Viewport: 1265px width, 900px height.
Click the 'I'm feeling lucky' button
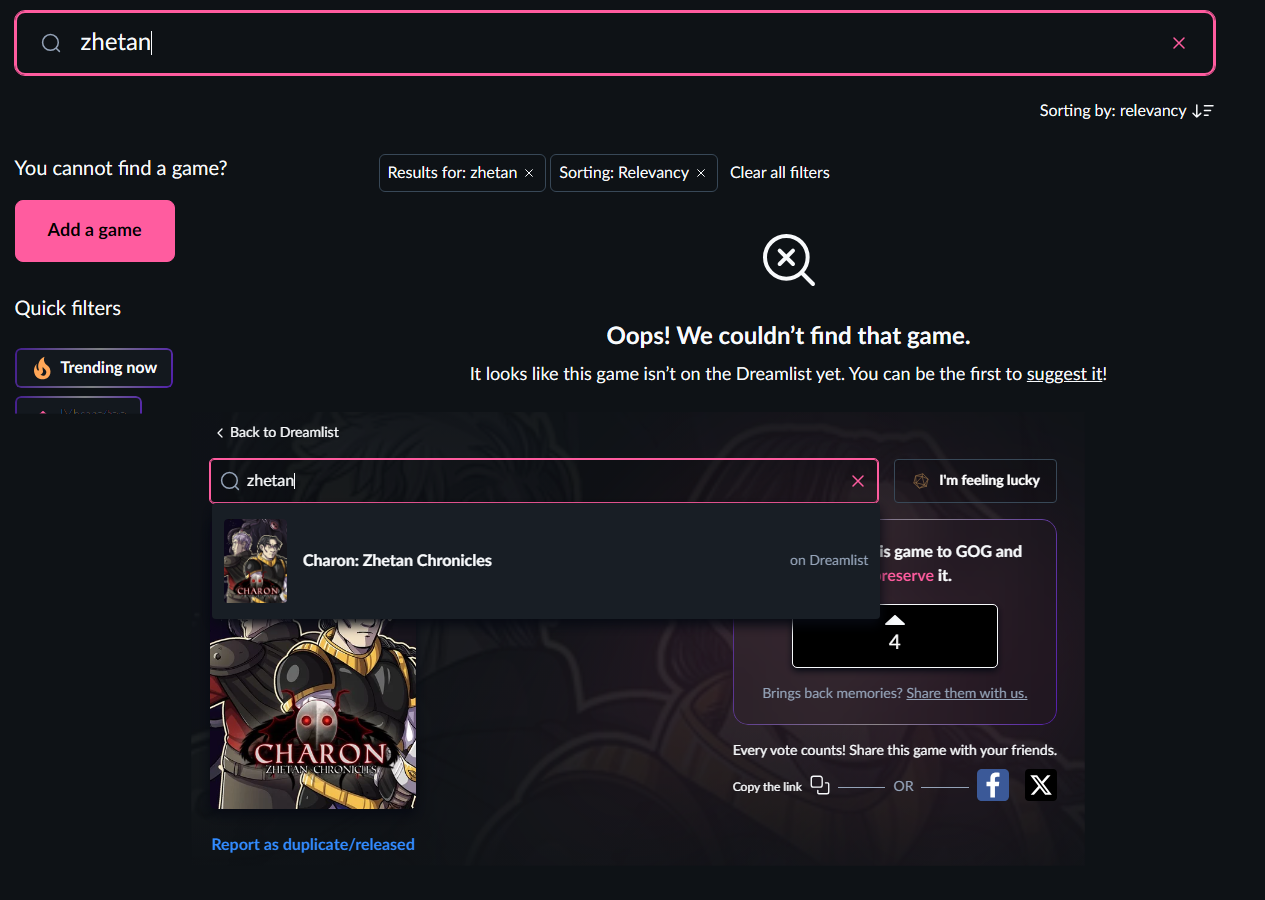point(975,481)
